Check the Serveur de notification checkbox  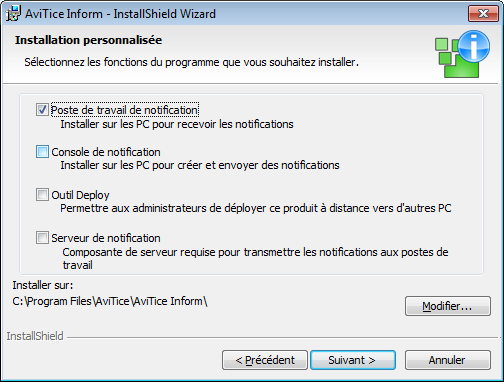[x=42, y=238]
